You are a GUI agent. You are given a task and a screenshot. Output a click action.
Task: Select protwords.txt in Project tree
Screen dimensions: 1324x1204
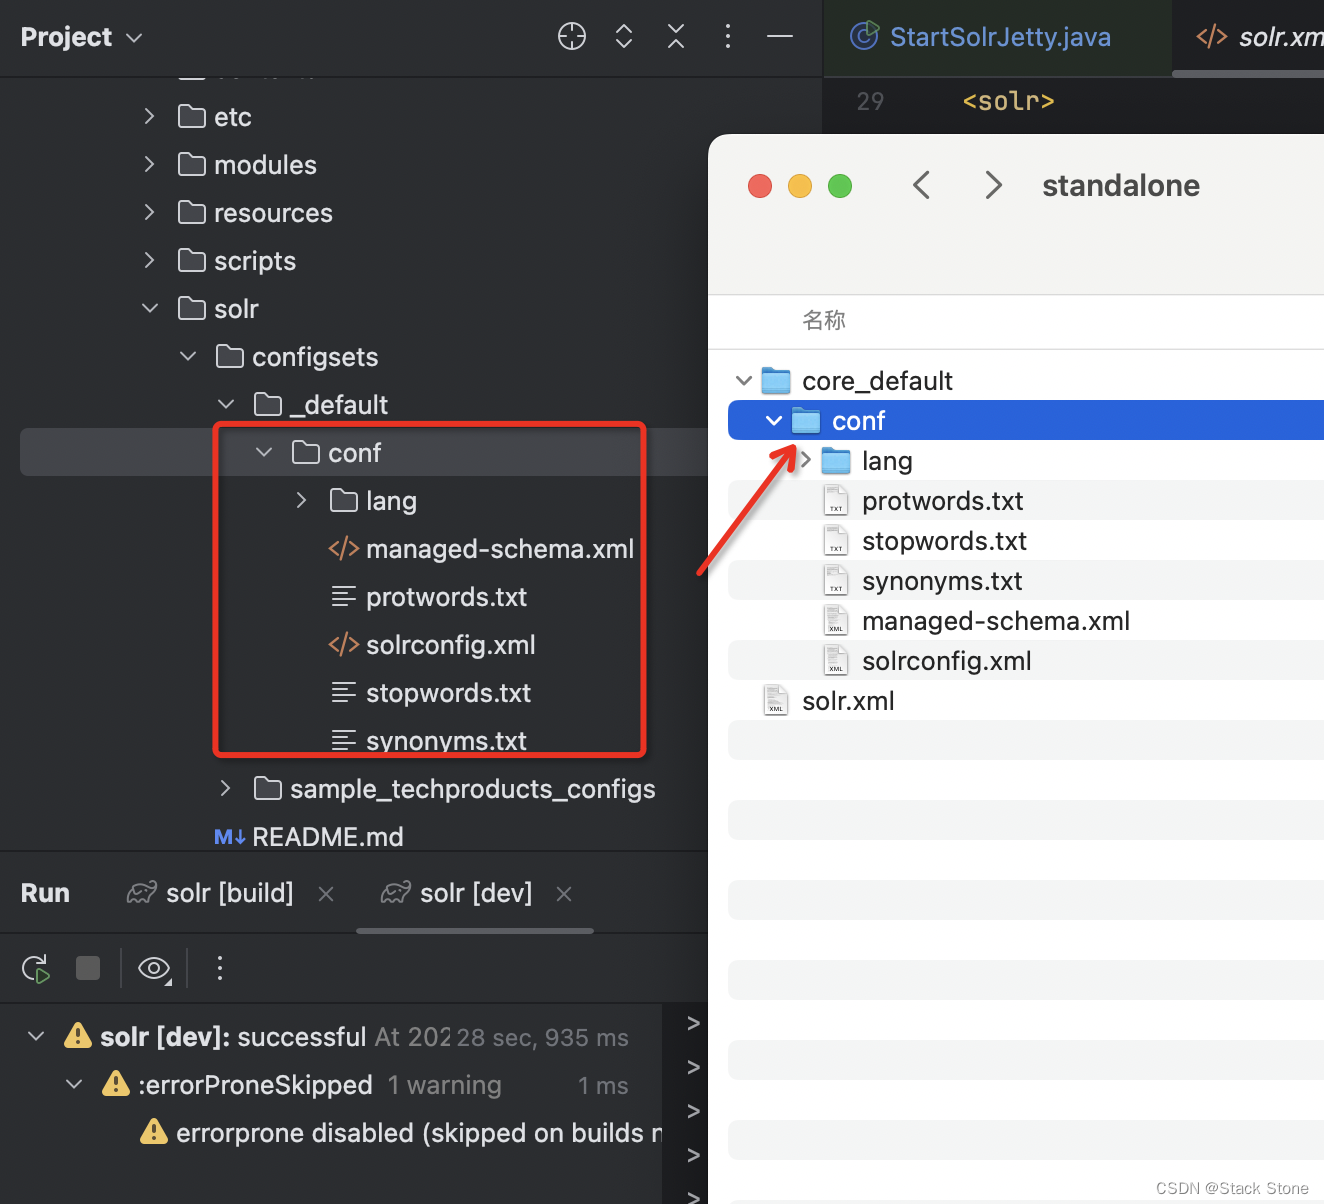(x=446, y=597)
